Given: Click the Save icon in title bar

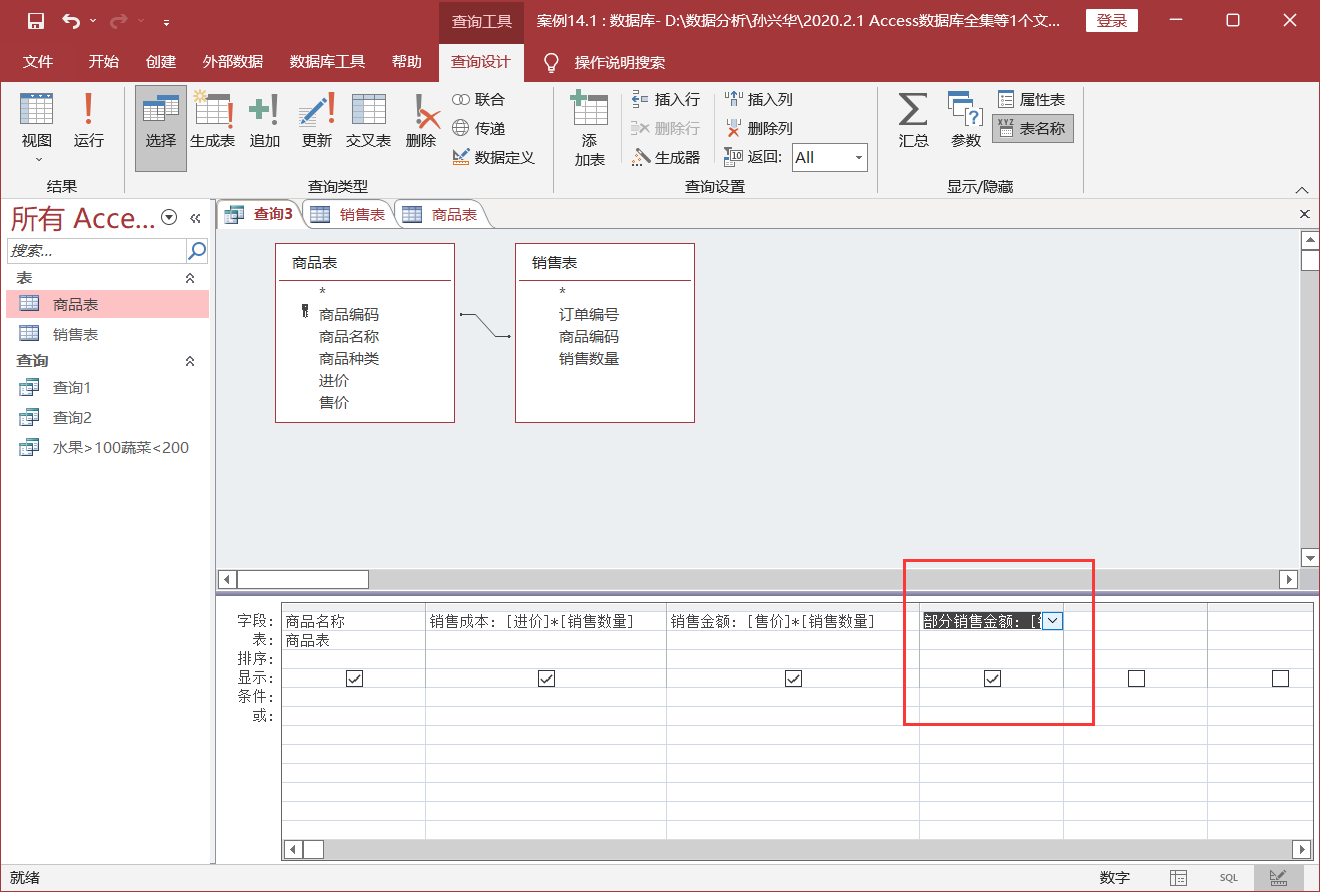Looking at the screenshot, I should coord(35,21).
